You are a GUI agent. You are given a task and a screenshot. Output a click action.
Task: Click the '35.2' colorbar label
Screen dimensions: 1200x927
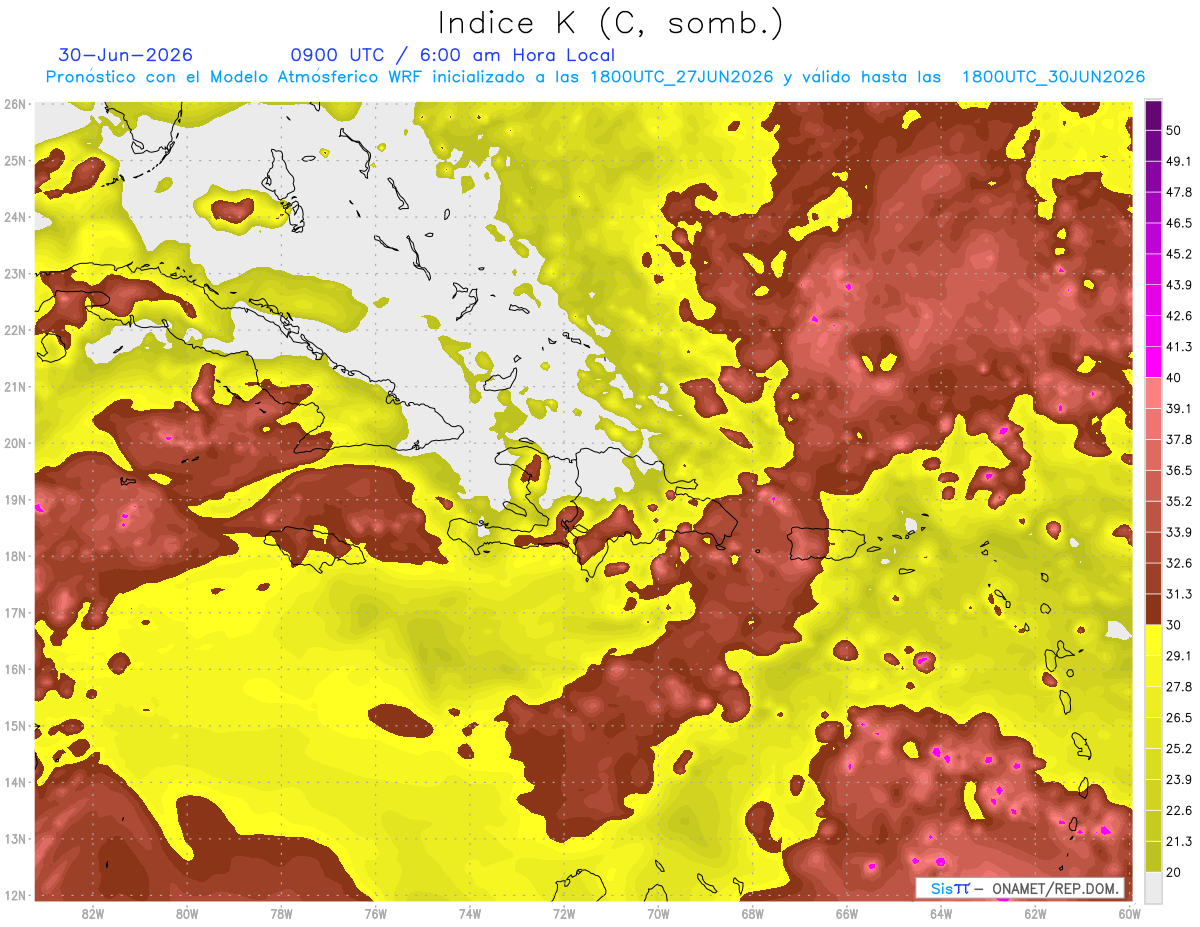pyautogui.click(x=1178, y=501)
